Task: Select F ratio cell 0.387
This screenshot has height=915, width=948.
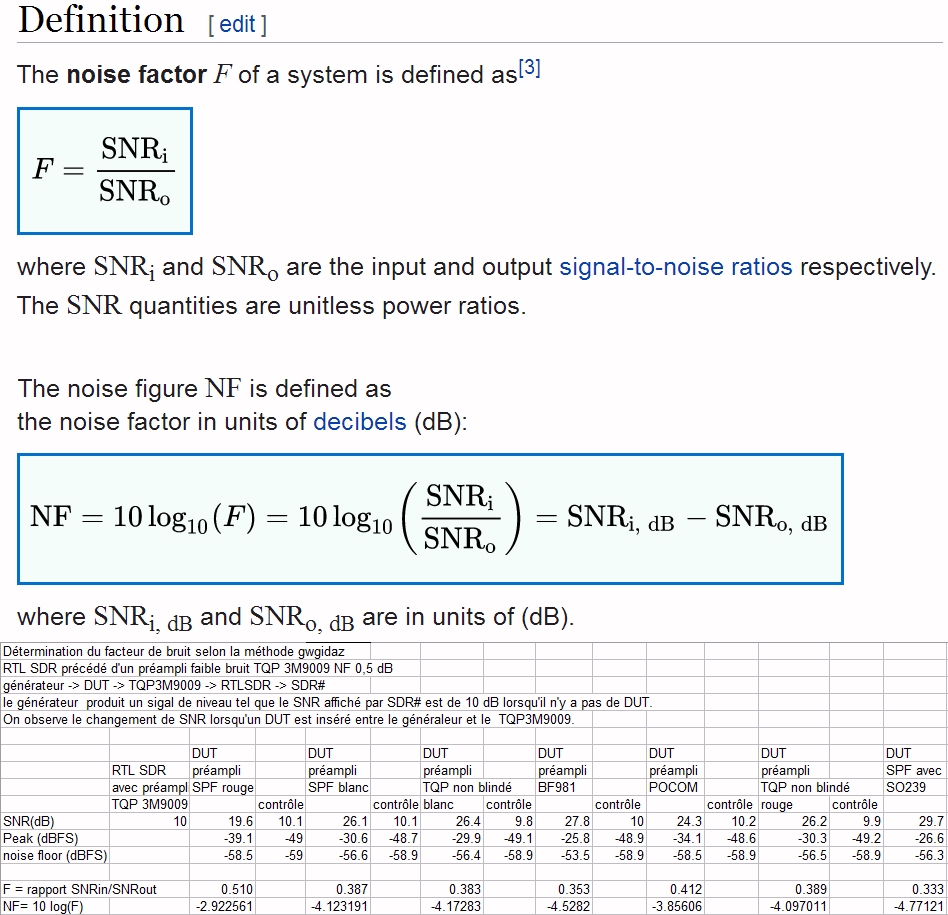Action: coord(352,889)
